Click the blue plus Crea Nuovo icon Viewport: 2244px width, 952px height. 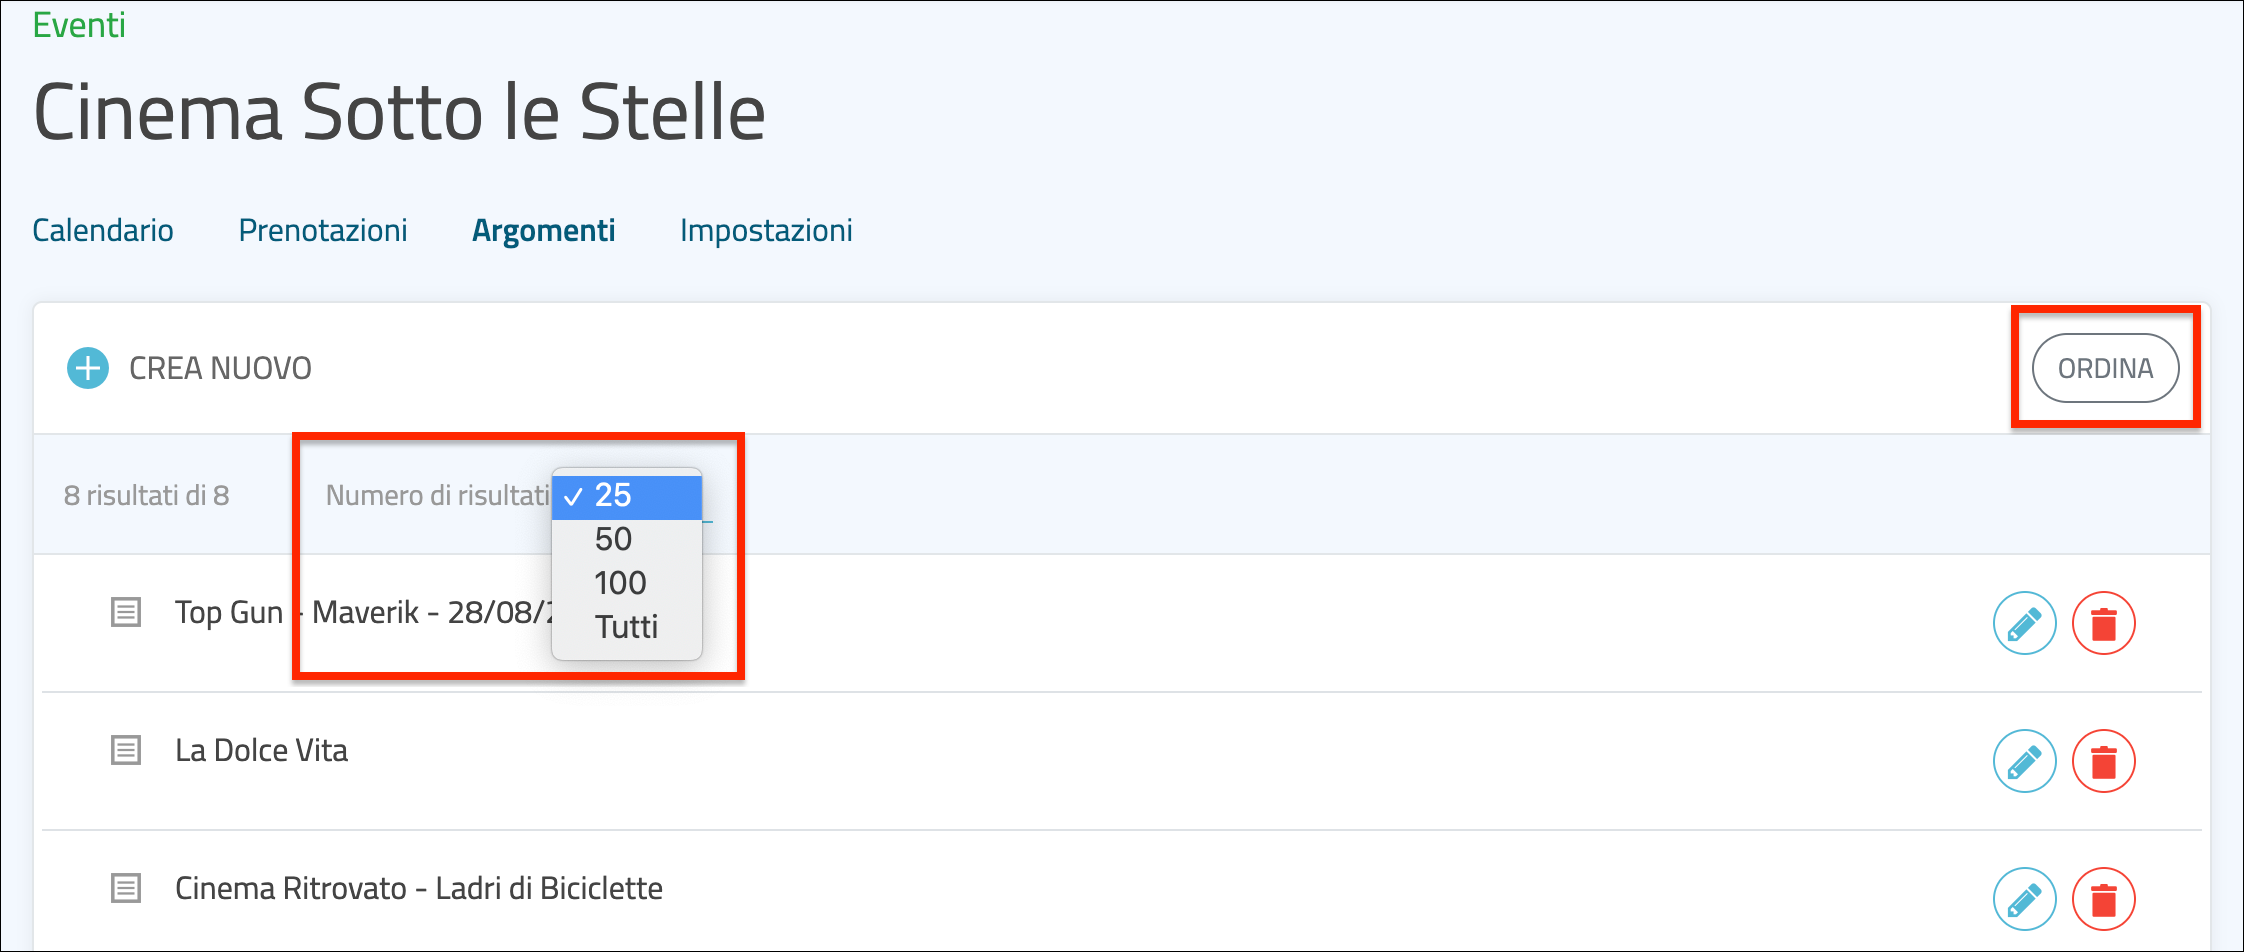coord(88,368)
